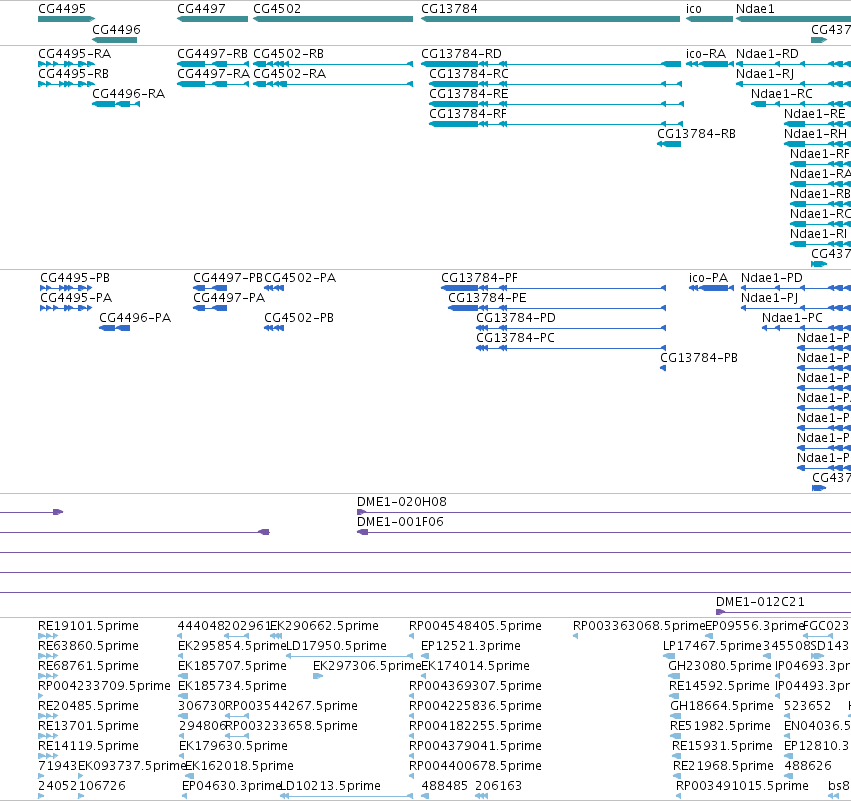This screenshot has height=801, width=851.
Task: Select protein CG13784-PE
Action: coord(557,308)
